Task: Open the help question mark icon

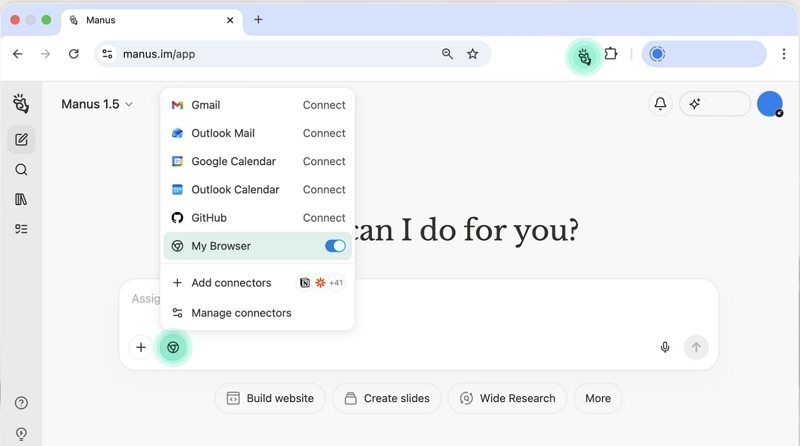Action: tap(21, 403)
